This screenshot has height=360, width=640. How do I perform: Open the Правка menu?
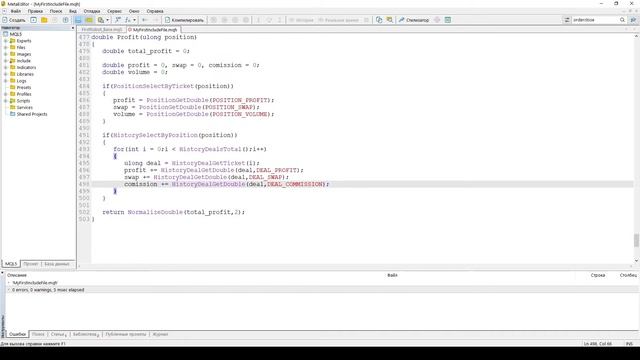pyautogui.click(x=35, y=11)
